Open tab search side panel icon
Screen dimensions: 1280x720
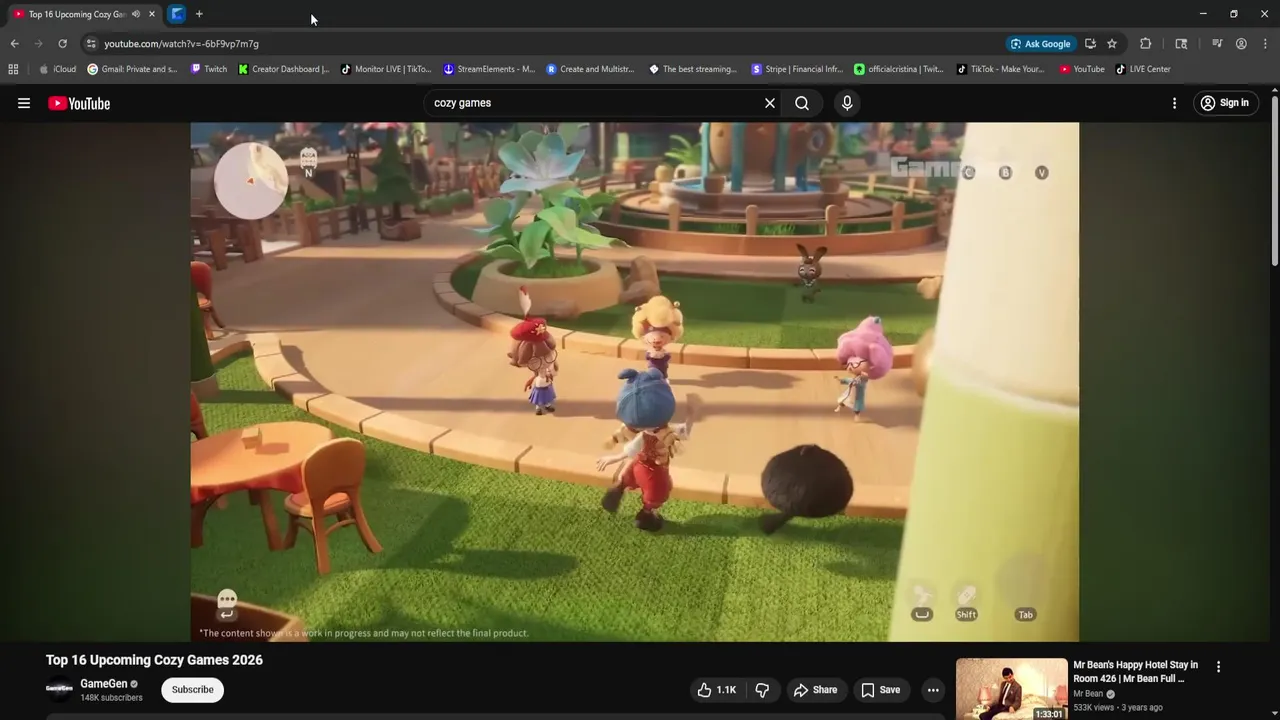point(1181,44)
